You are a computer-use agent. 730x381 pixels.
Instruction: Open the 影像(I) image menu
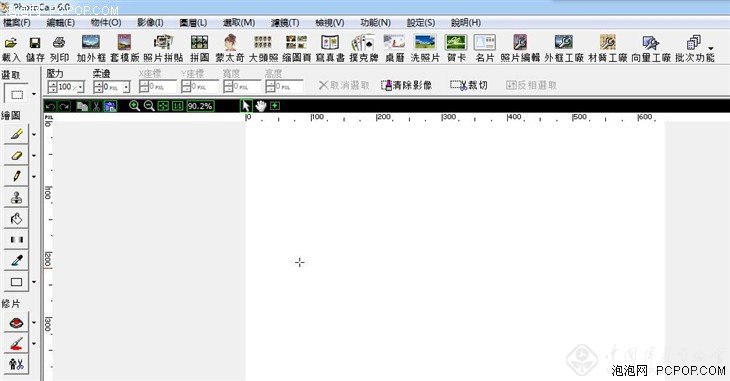click(x=150, y=22)
